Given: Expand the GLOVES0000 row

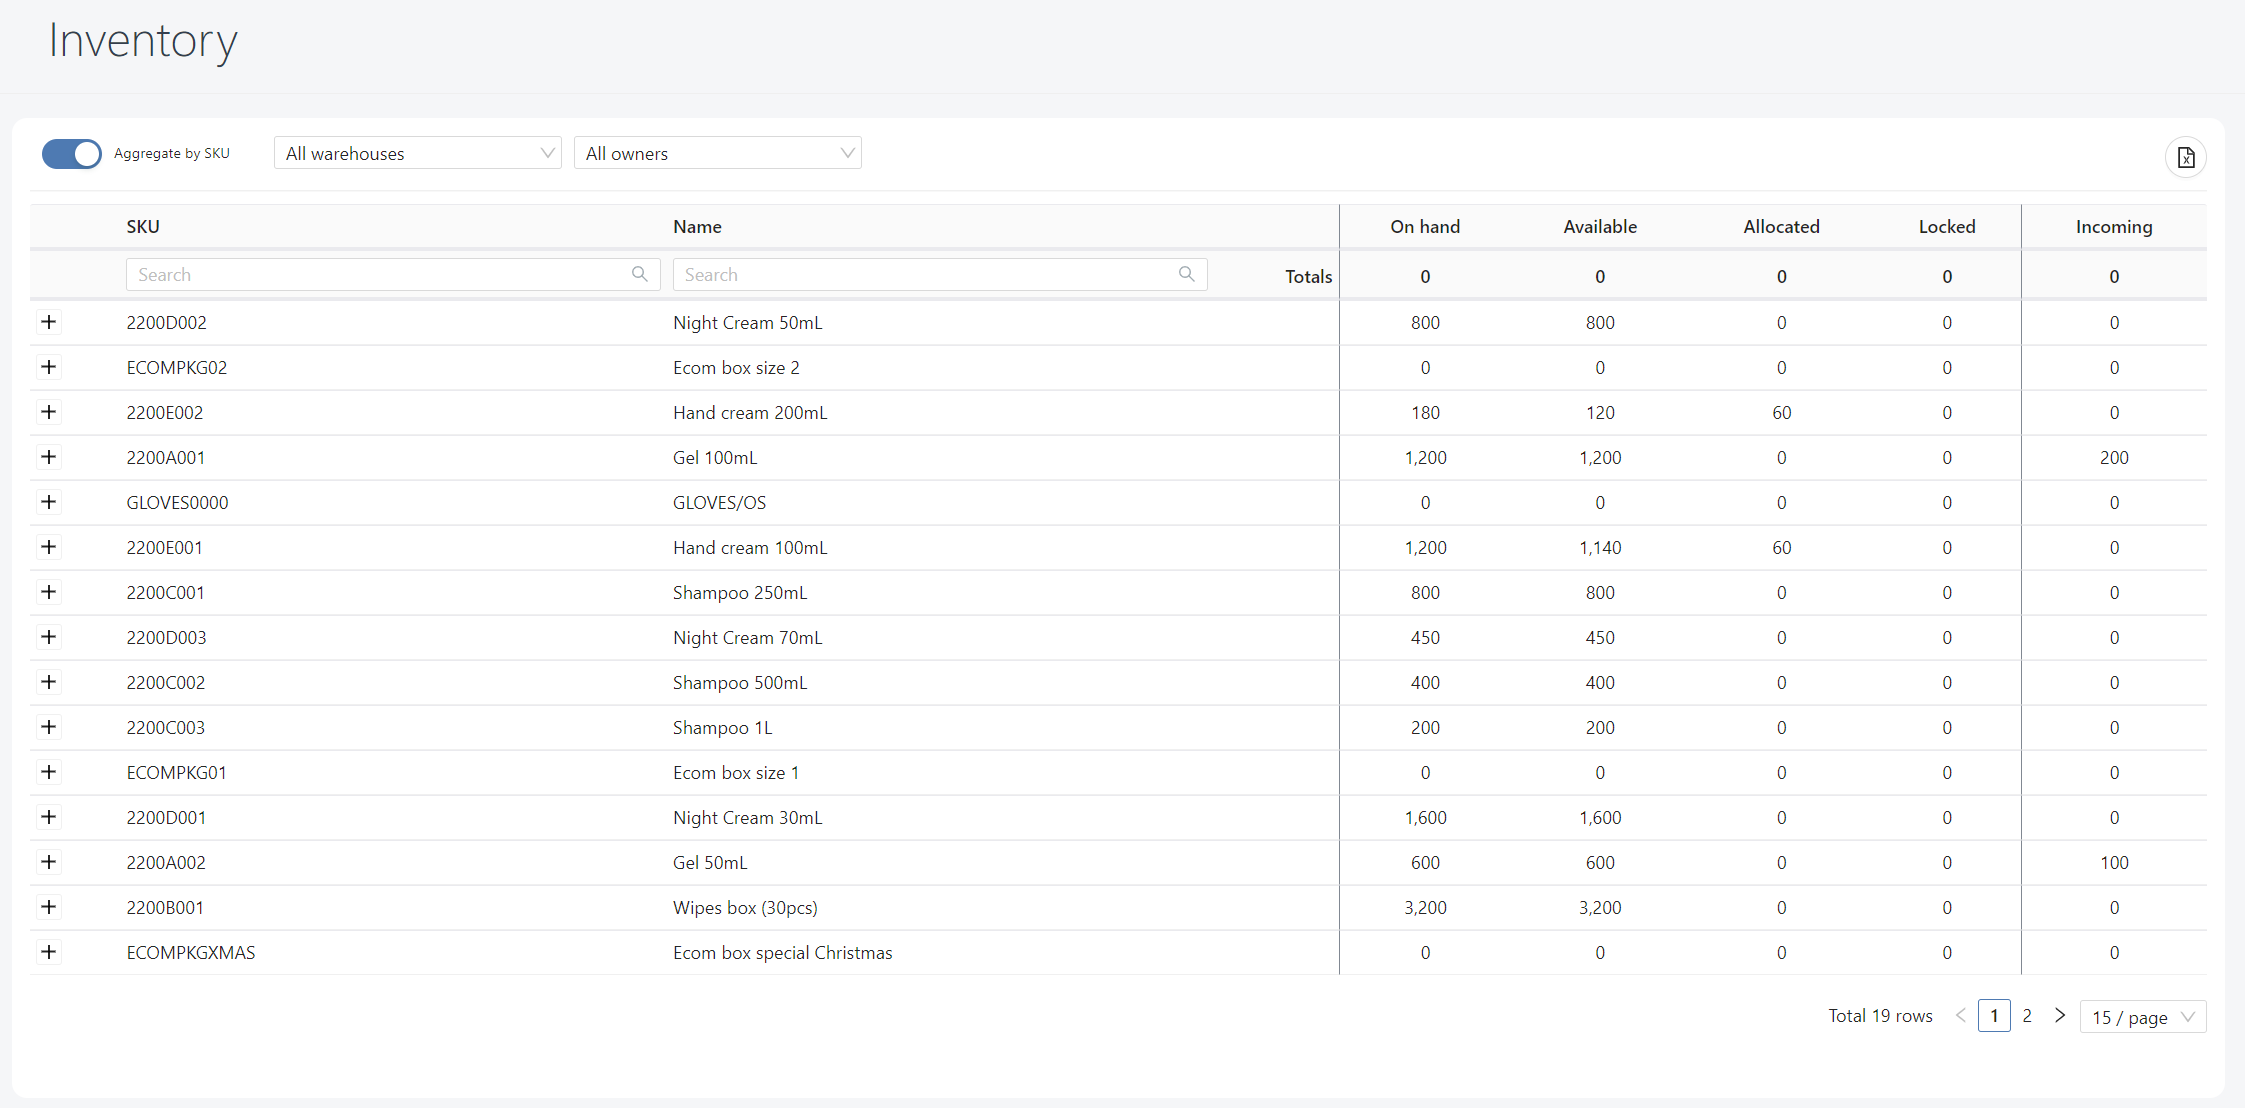Looking at the screenshot, I should tap(48, 502).
